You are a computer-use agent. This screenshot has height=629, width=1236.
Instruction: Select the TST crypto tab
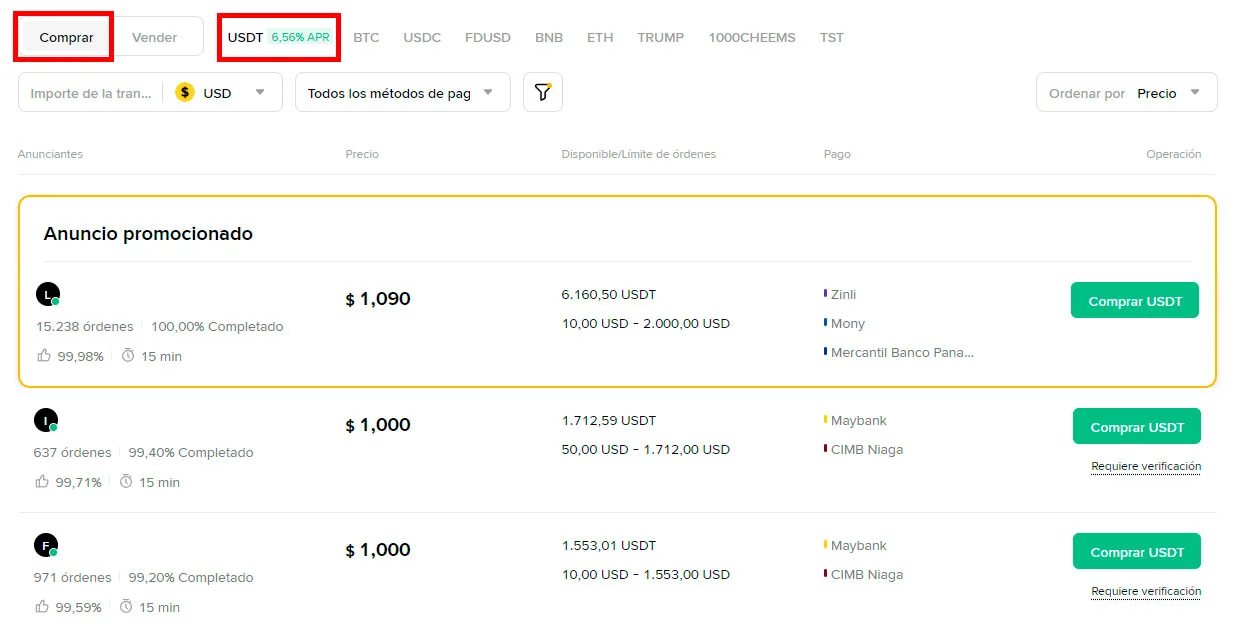tap(832, 37)
